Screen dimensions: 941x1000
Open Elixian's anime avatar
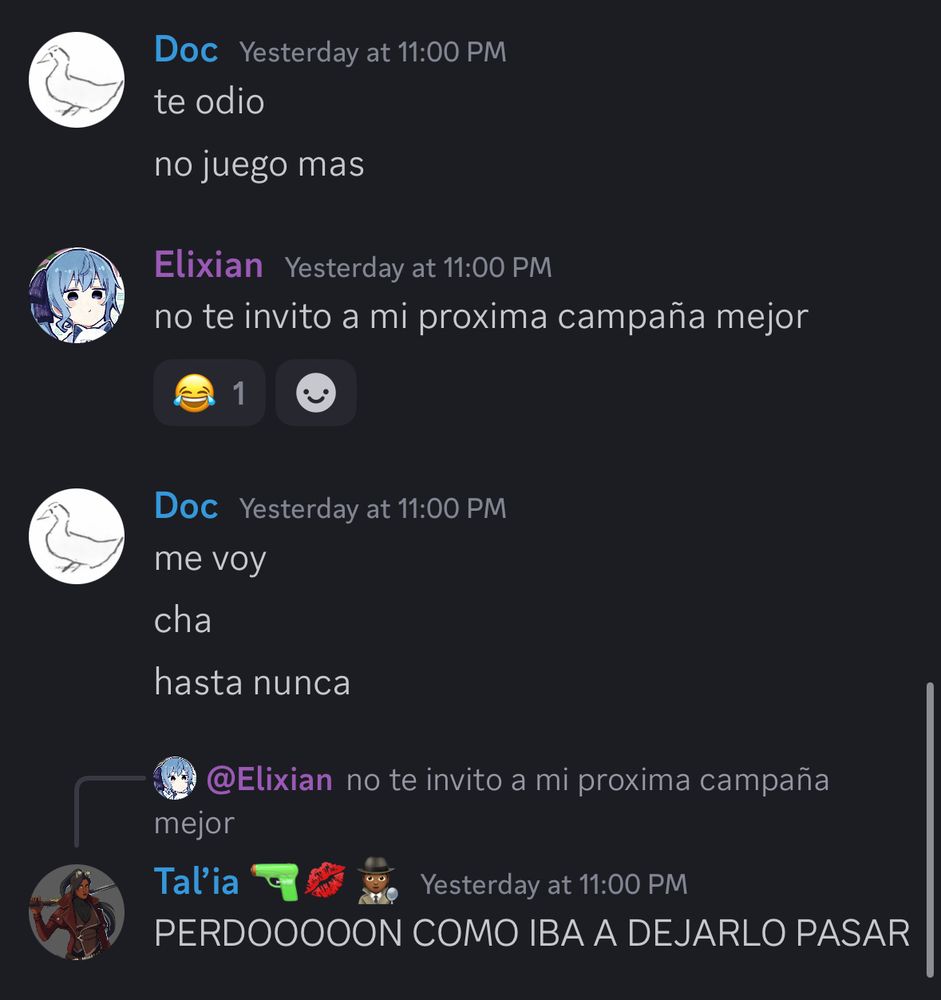tap(77, 295)
